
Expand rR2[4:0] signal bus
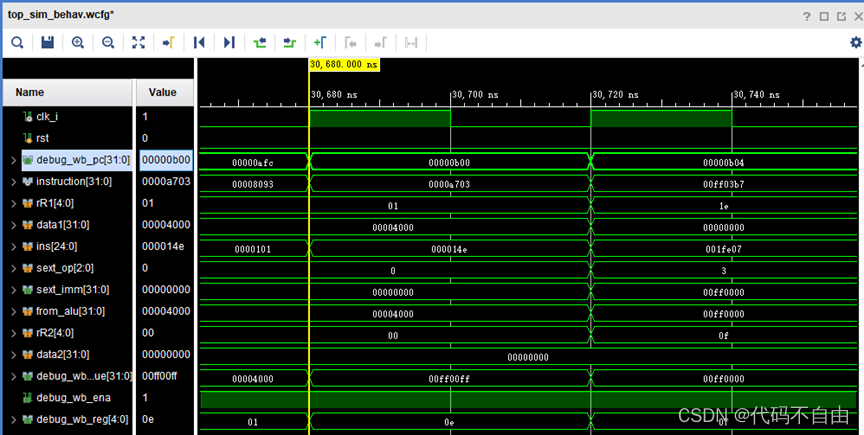[x=13, y=333]
